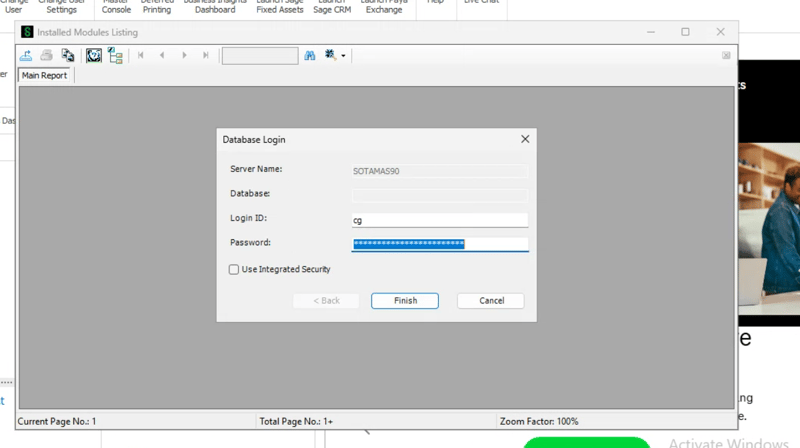Screen dimensions: 800x448
Task: Go to previous page arrow icon
Action: click(x=162, y=56)
